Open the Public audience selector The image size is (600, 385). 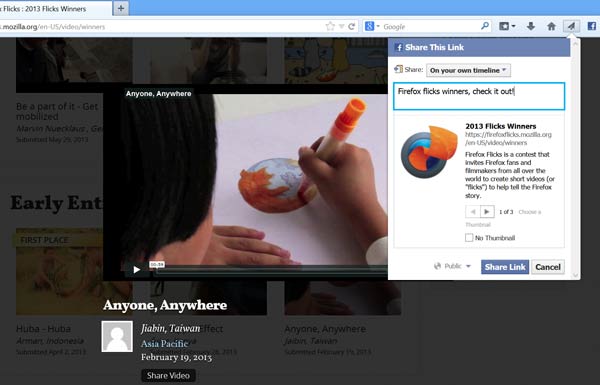[x=452, y=266]
